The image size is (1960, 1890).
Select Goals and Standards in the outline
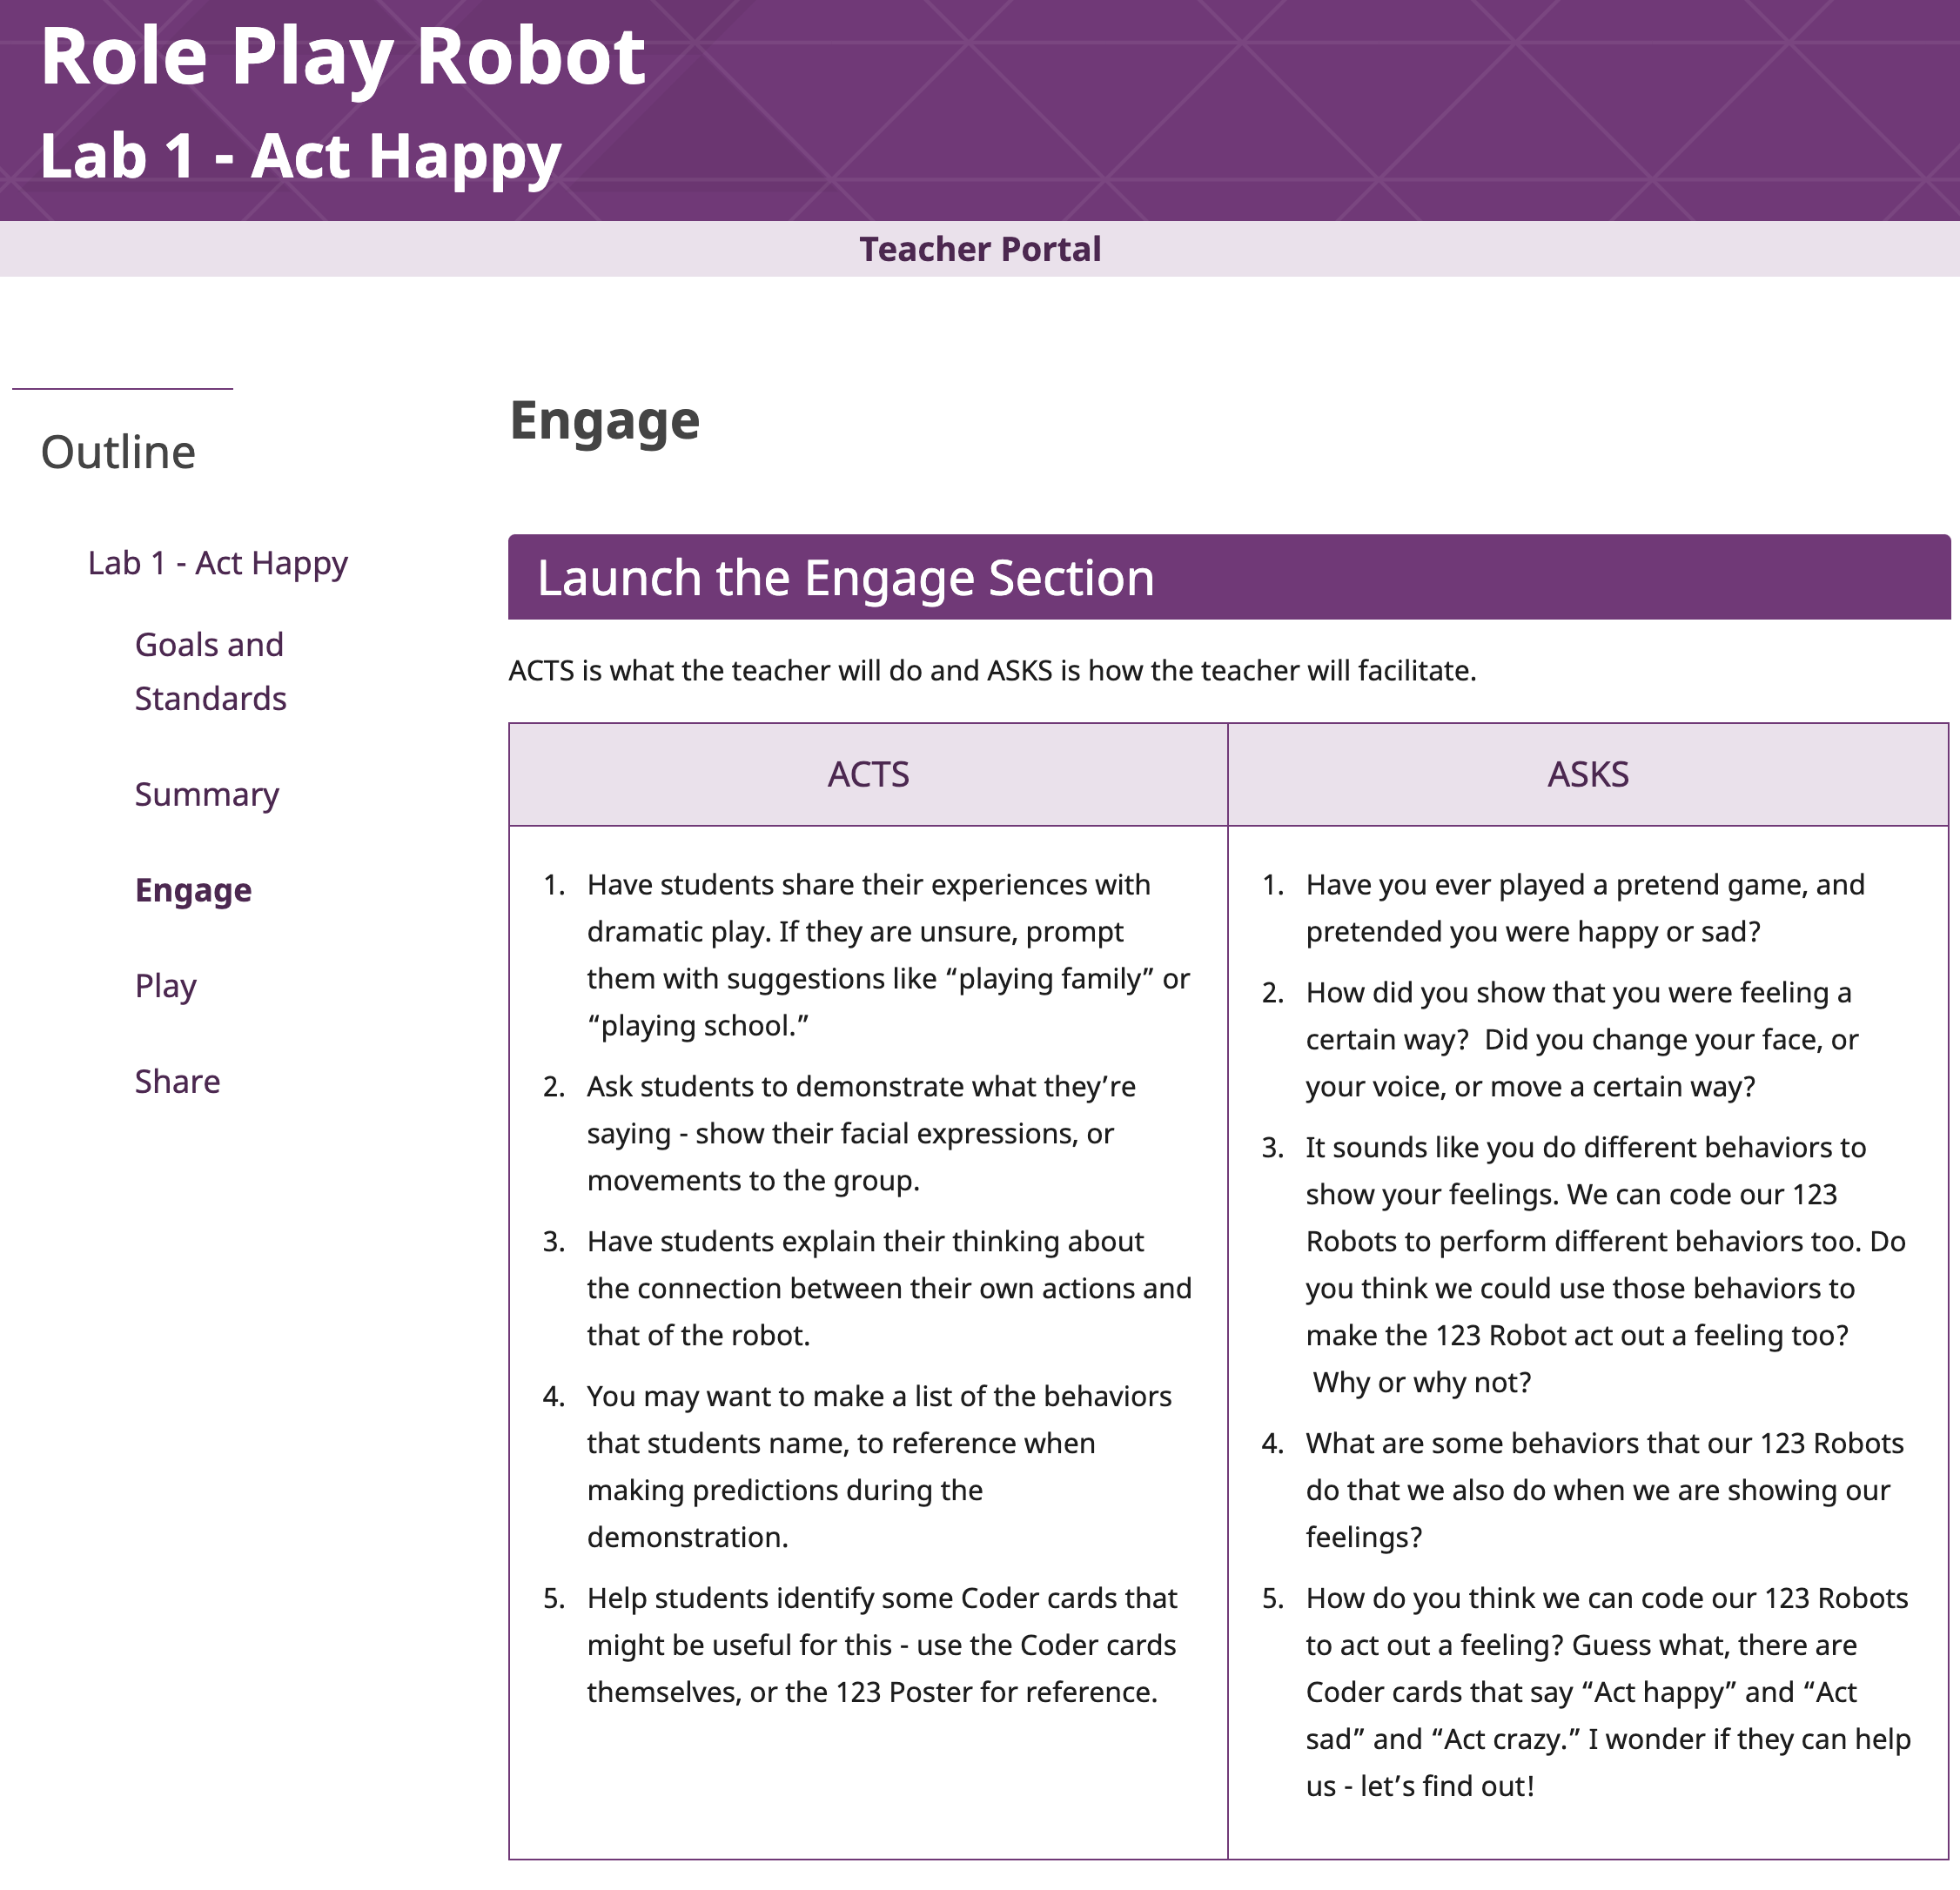pos(209,670)
